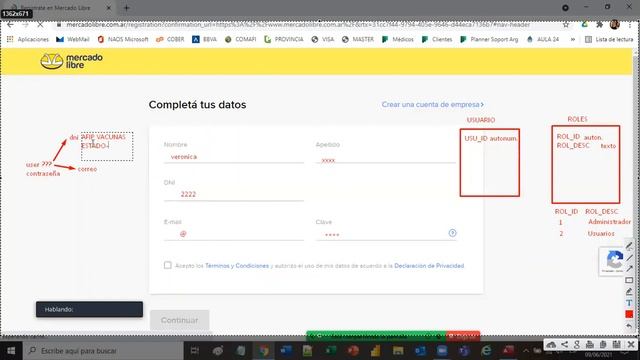This screenshot has height=360, width=640.
Task: Undo last annotation with curved arrow
Action: [x=629, y=326]
